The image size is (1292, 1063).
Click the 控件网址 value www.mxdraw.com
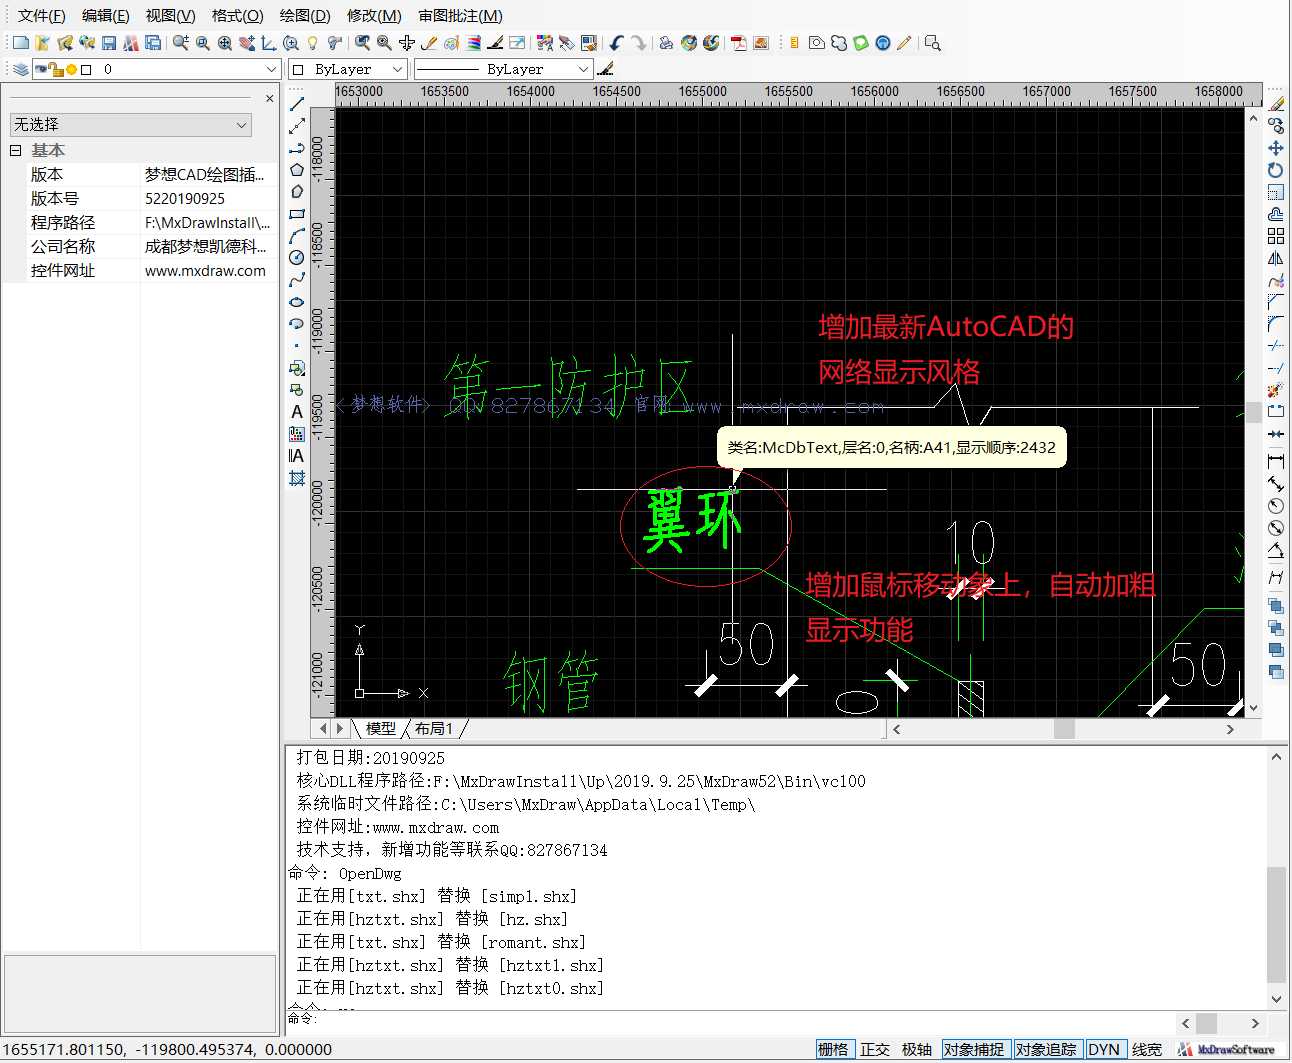(x=205, y=270)
